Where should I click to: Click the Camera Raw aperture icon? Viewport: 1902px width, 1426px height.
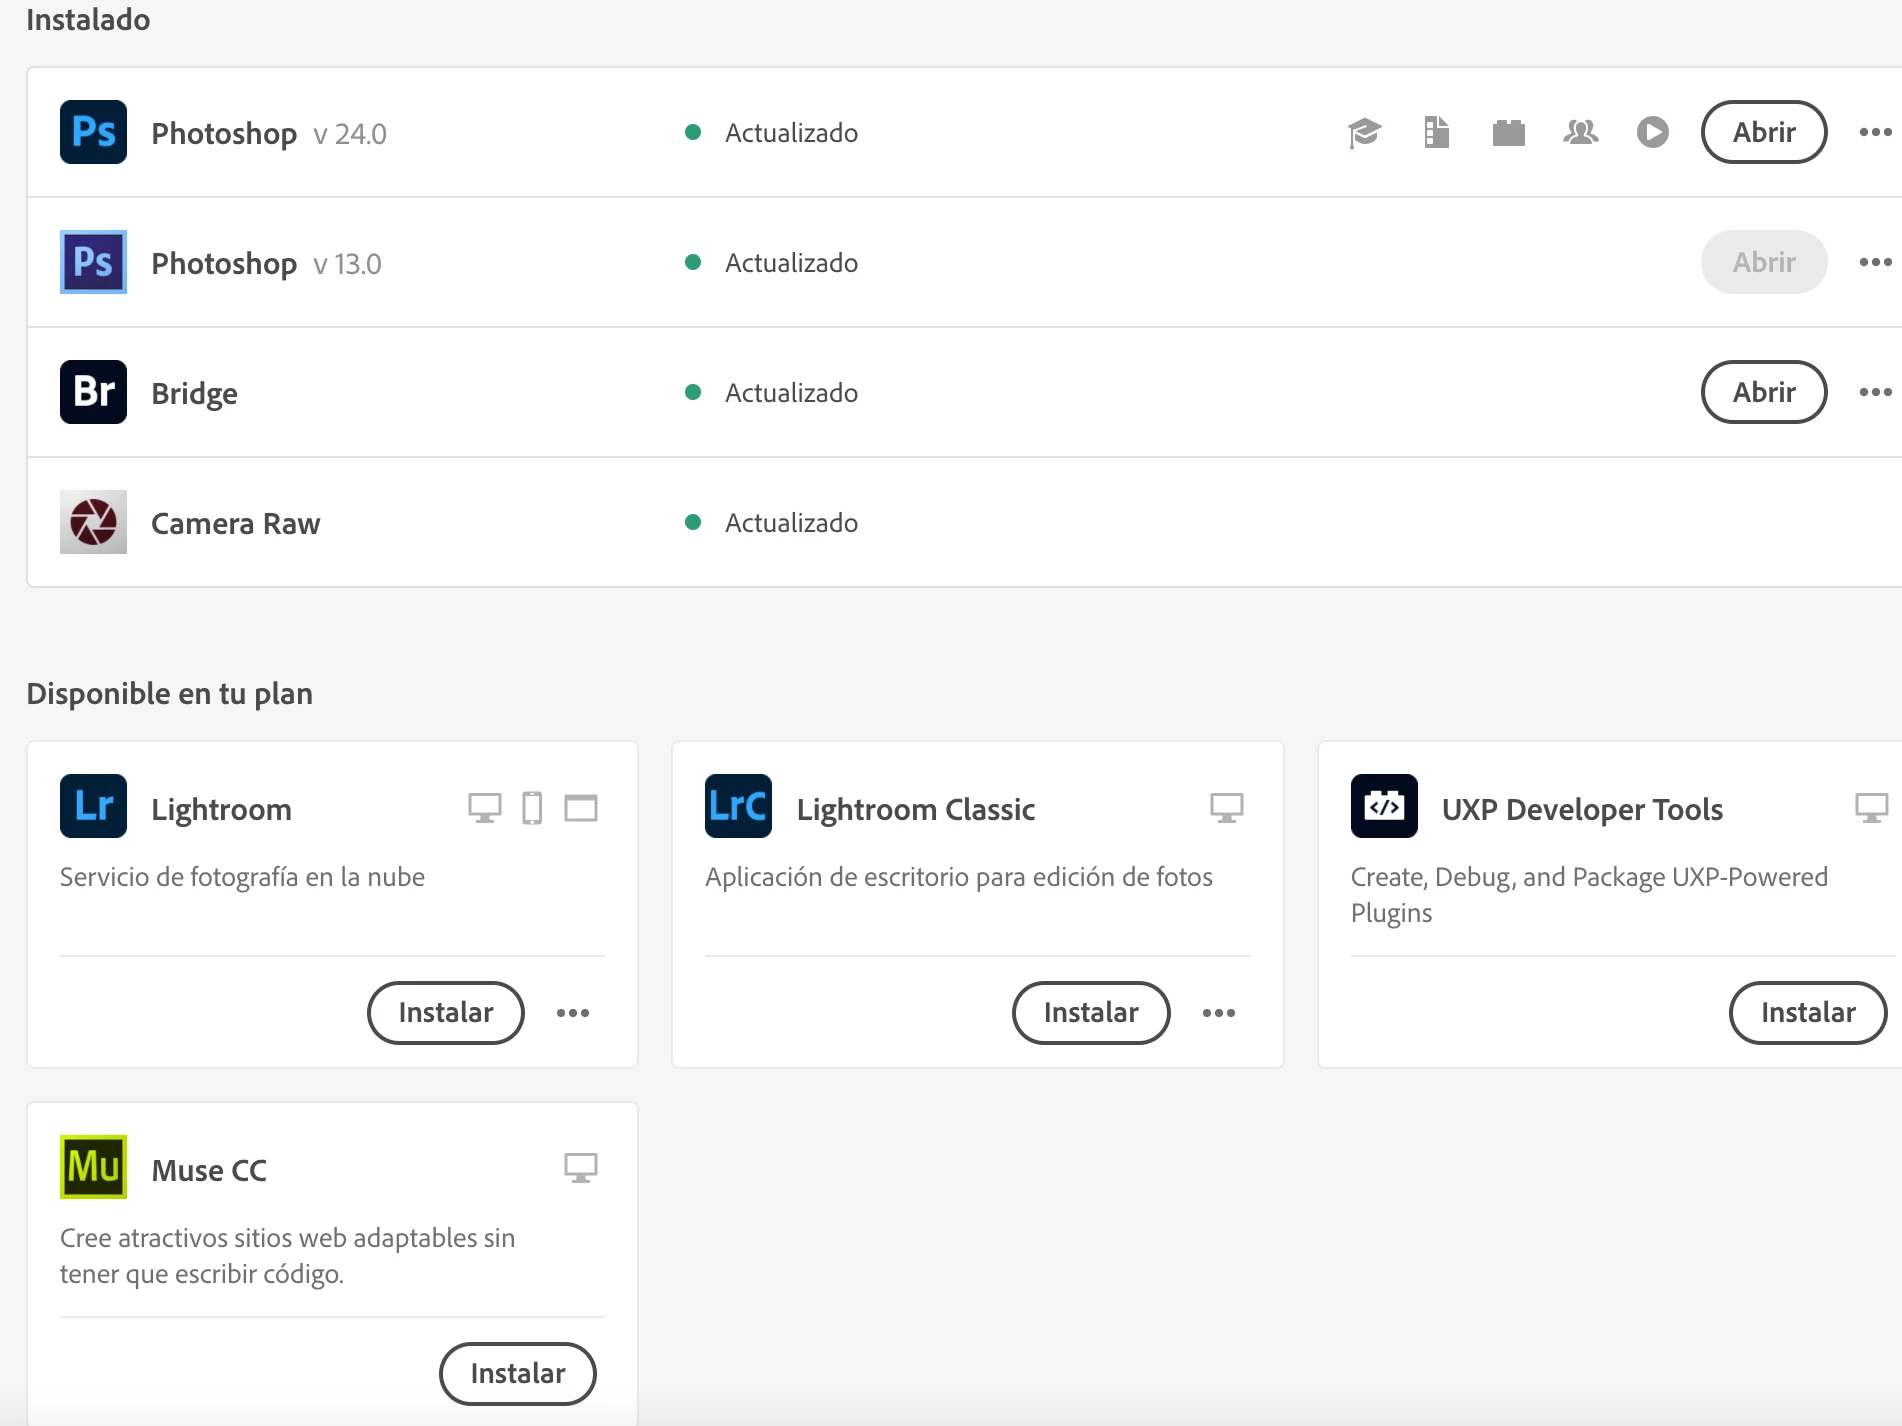[93, 522]
